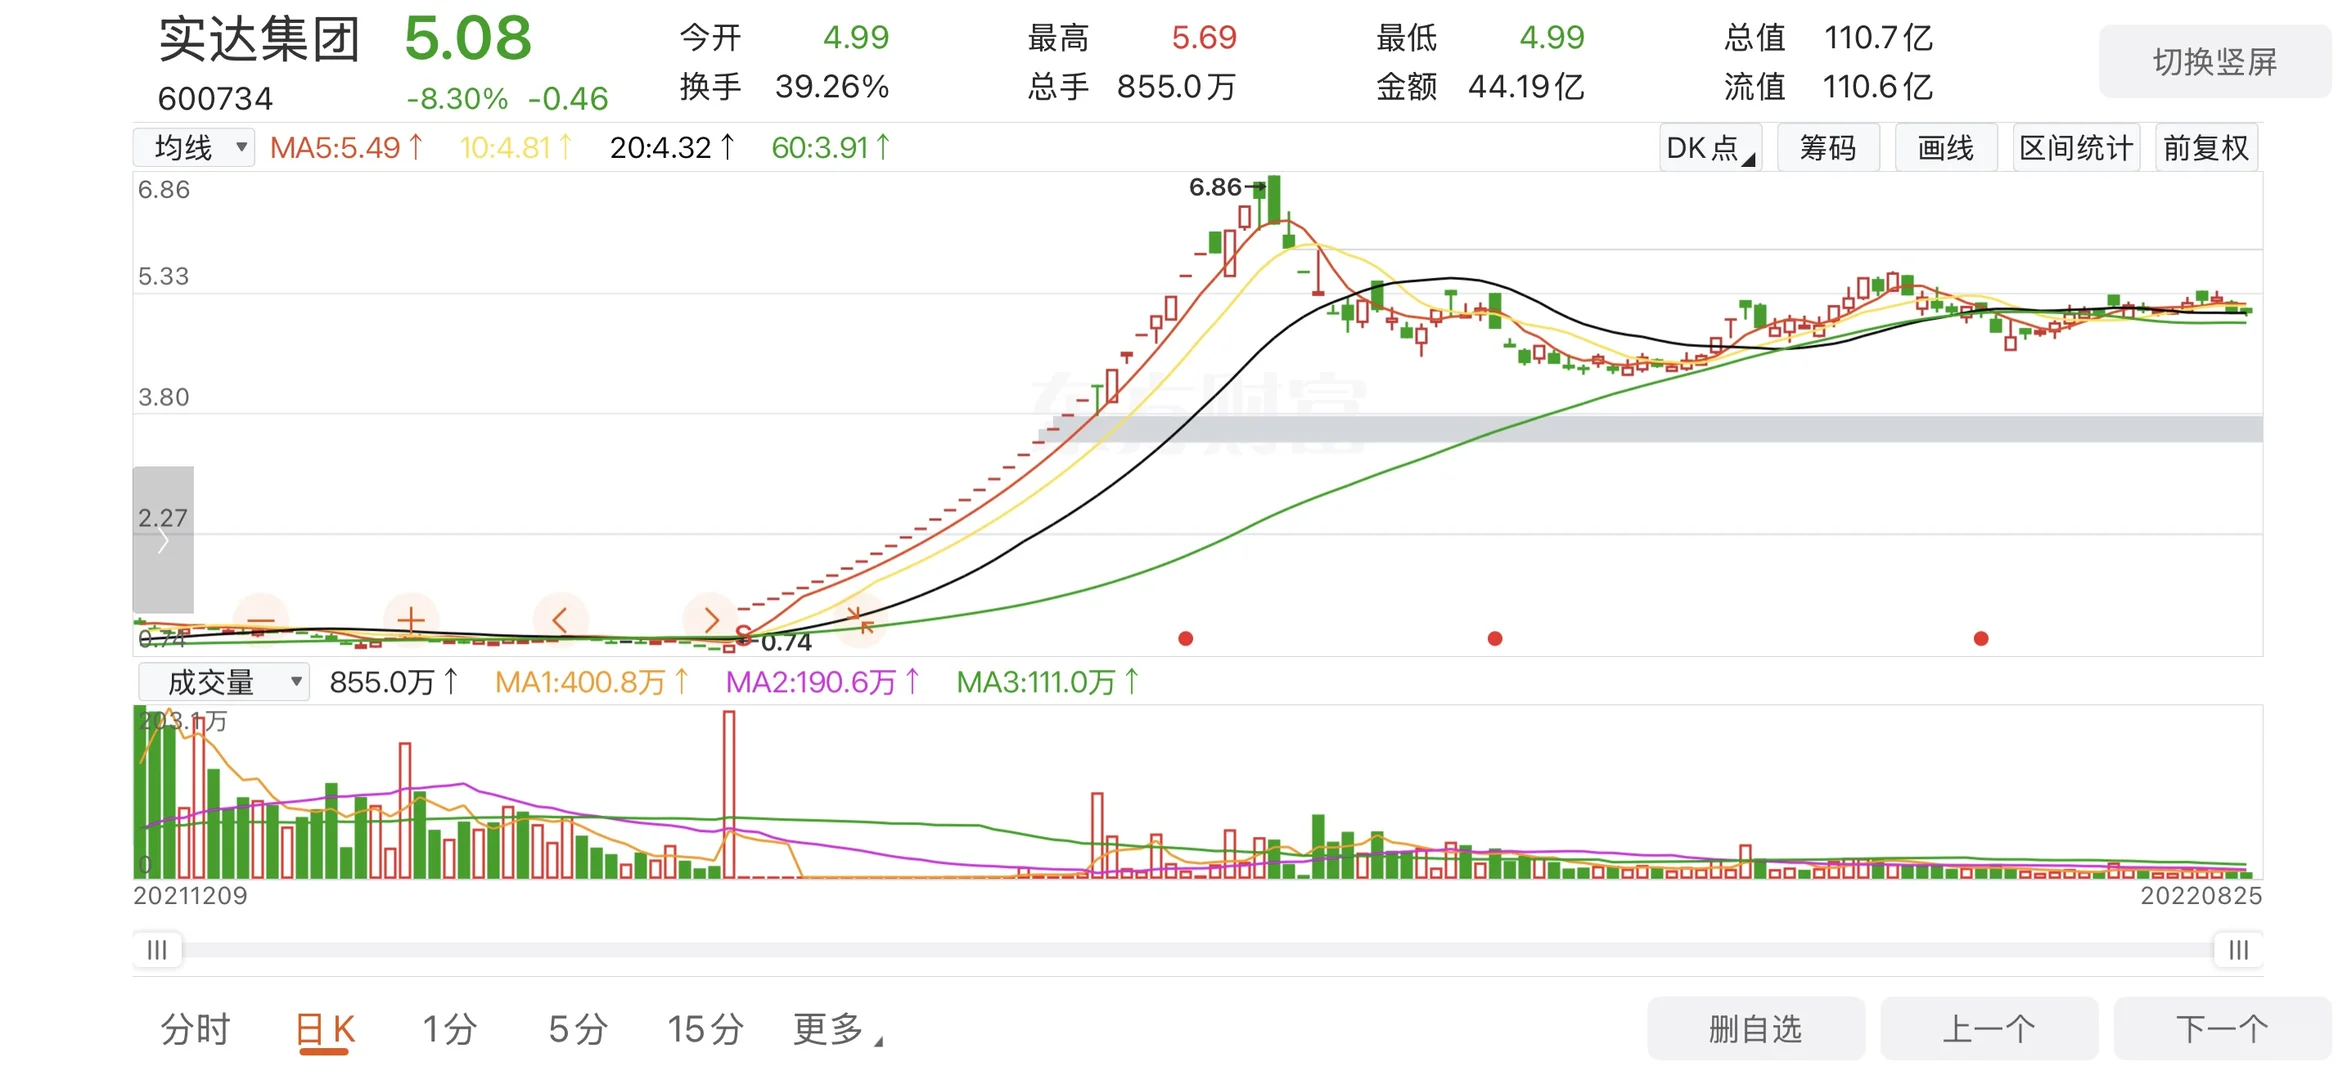Click the collapse arrows icon on chart
The height and width of the screenshot is (1080, 2347).
860,619
